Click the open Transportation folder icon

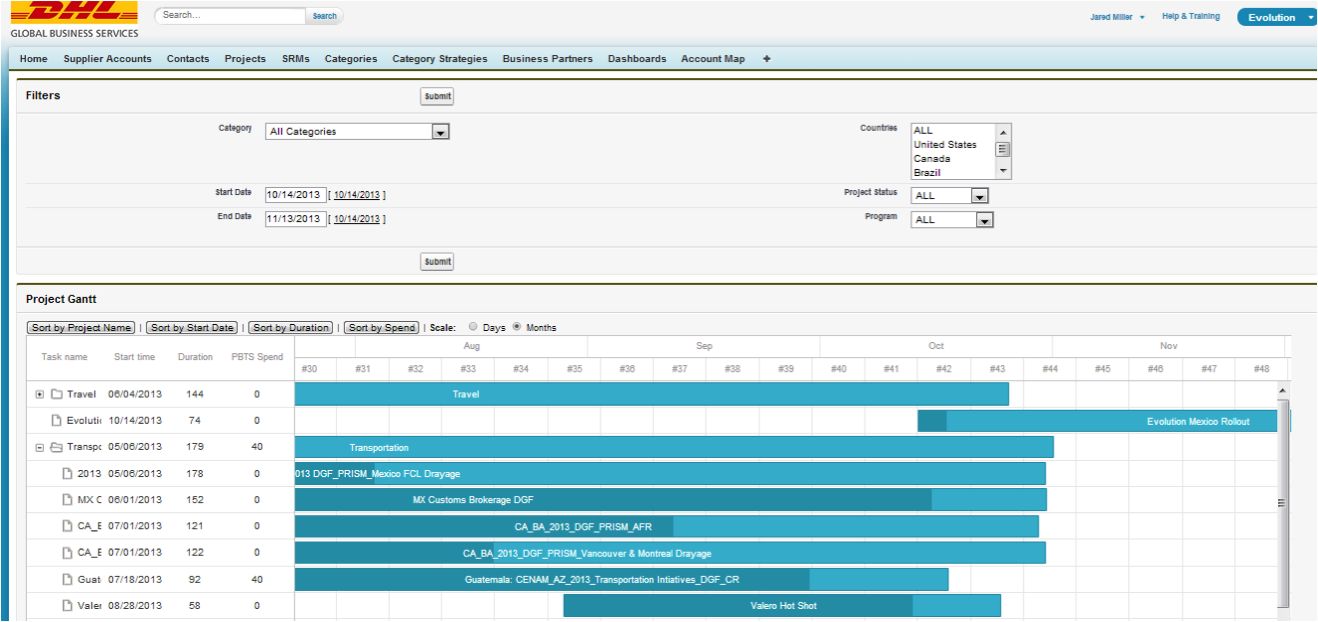[x=57, y=447]
